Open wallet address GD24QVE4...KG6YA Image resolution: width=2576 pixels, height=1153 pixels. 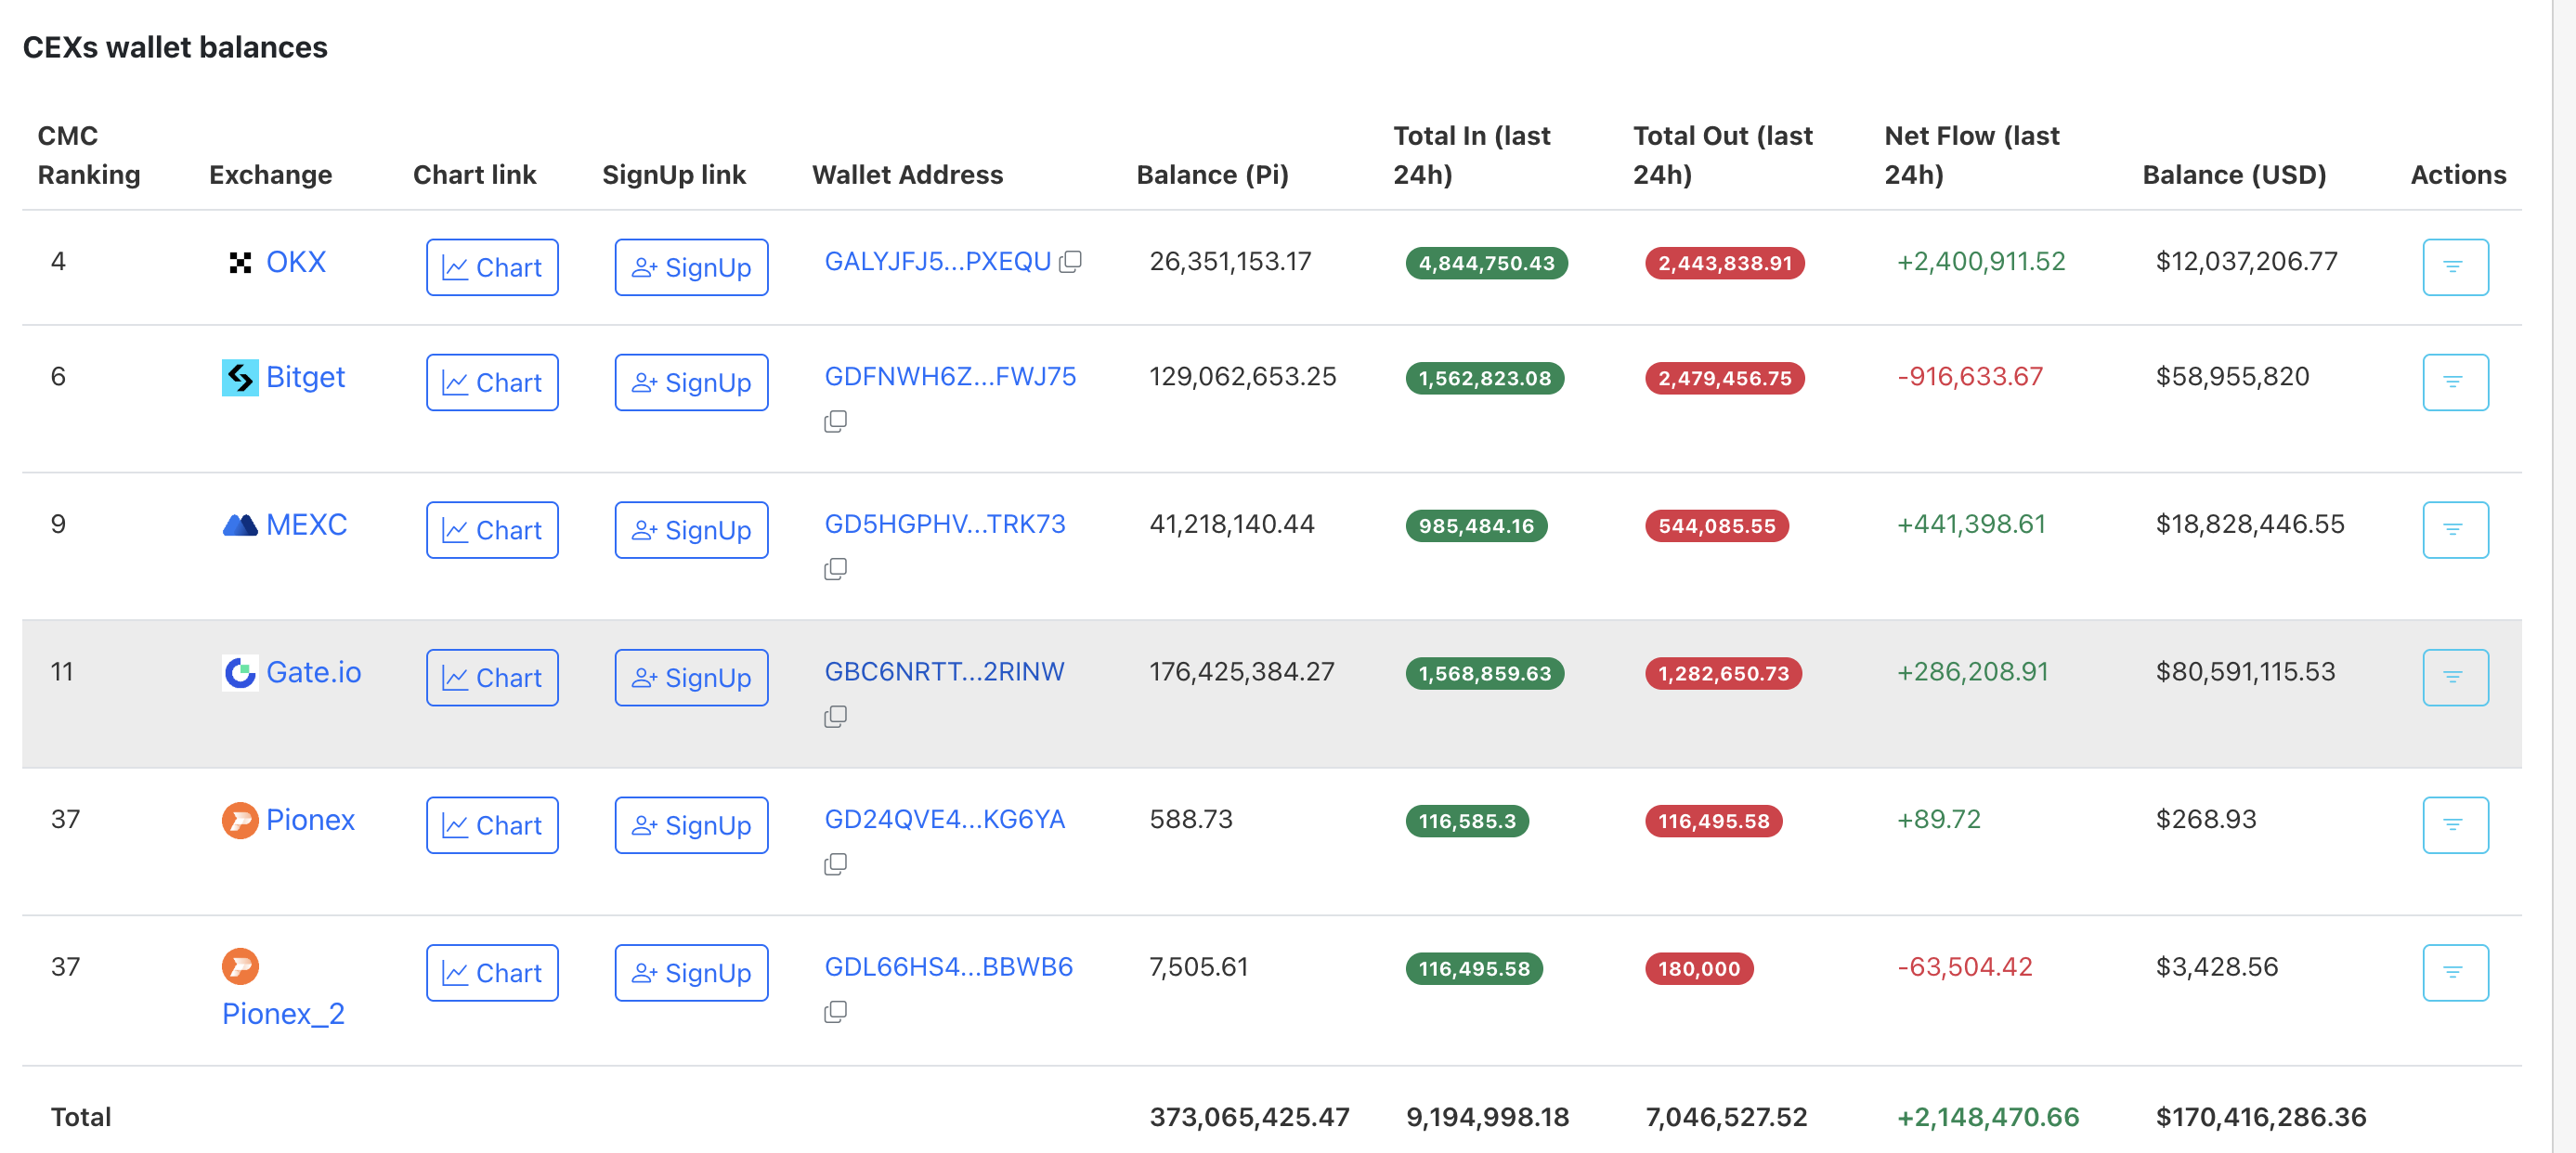pos(944,819)
